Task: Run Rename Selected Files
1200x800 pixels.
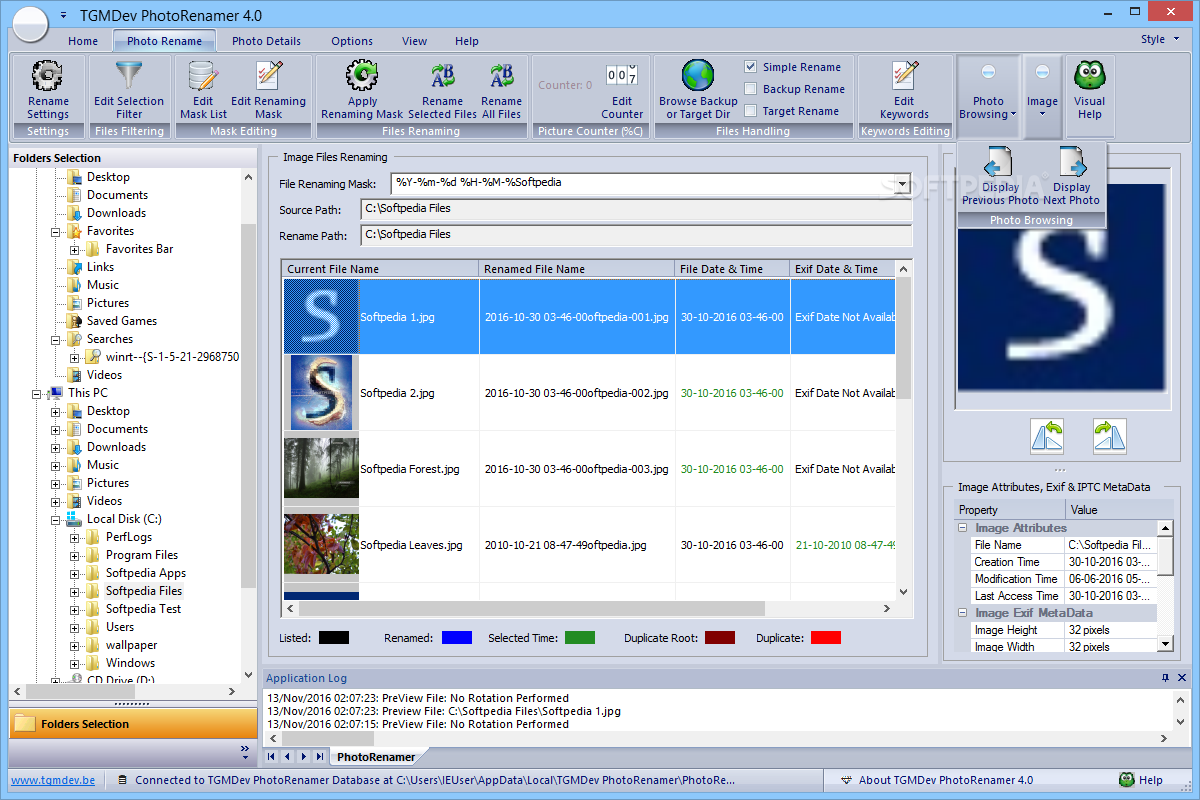Action: [443, 78]
